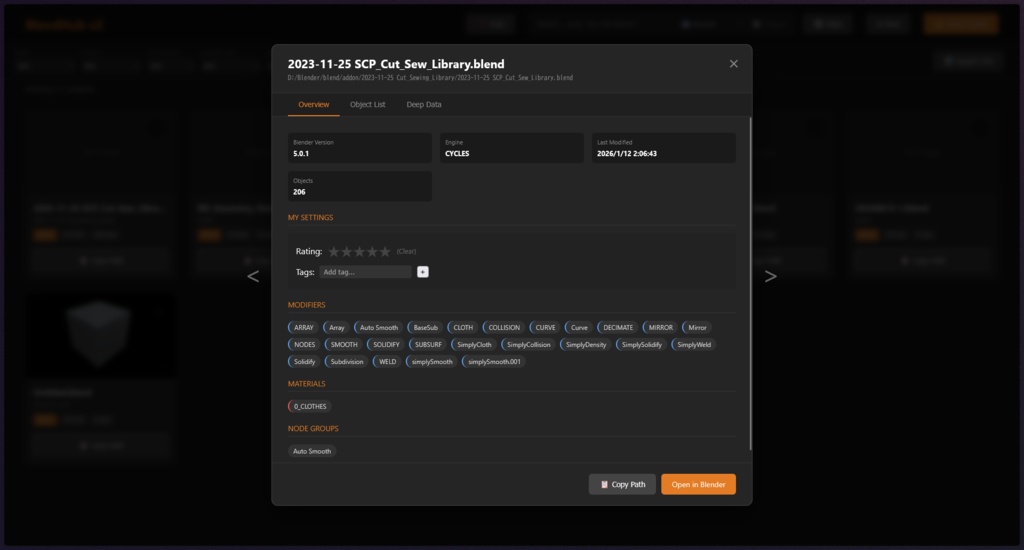The height and width of the screenshot is (550, 1024).
Task: Click the Last Modified value 2026/1/12 2:06:43
Action: [627, 154]
